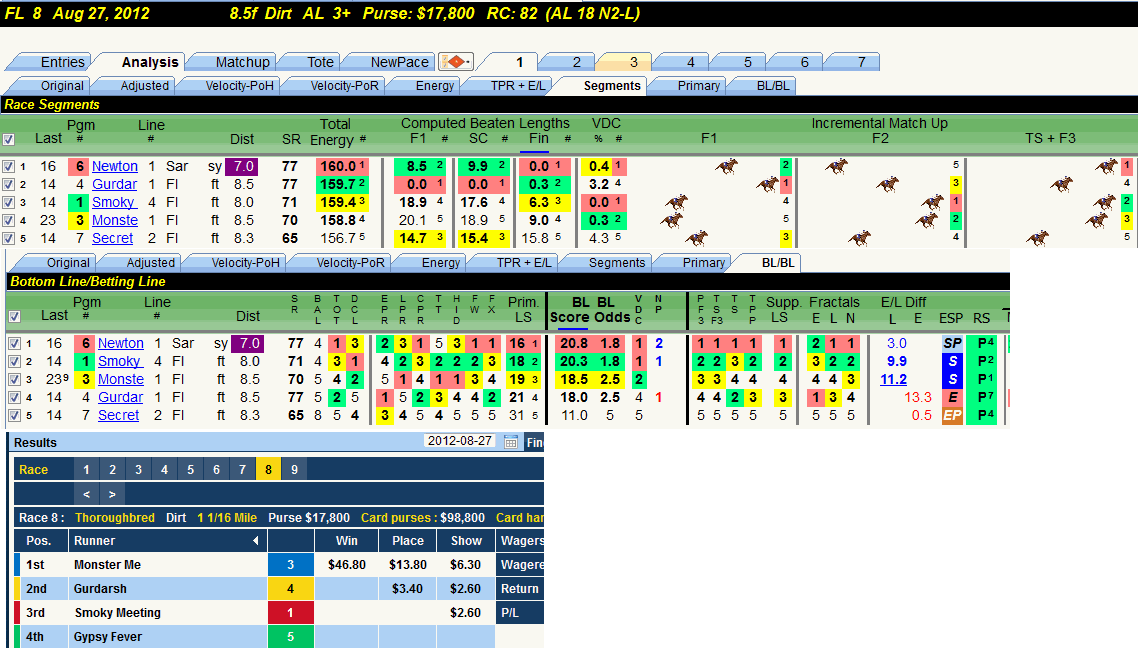This screenshot has height=671, width=1138.
Task: Click Gurdar's horse icon in the TS + F3 column
Action: click(1061, 184)
